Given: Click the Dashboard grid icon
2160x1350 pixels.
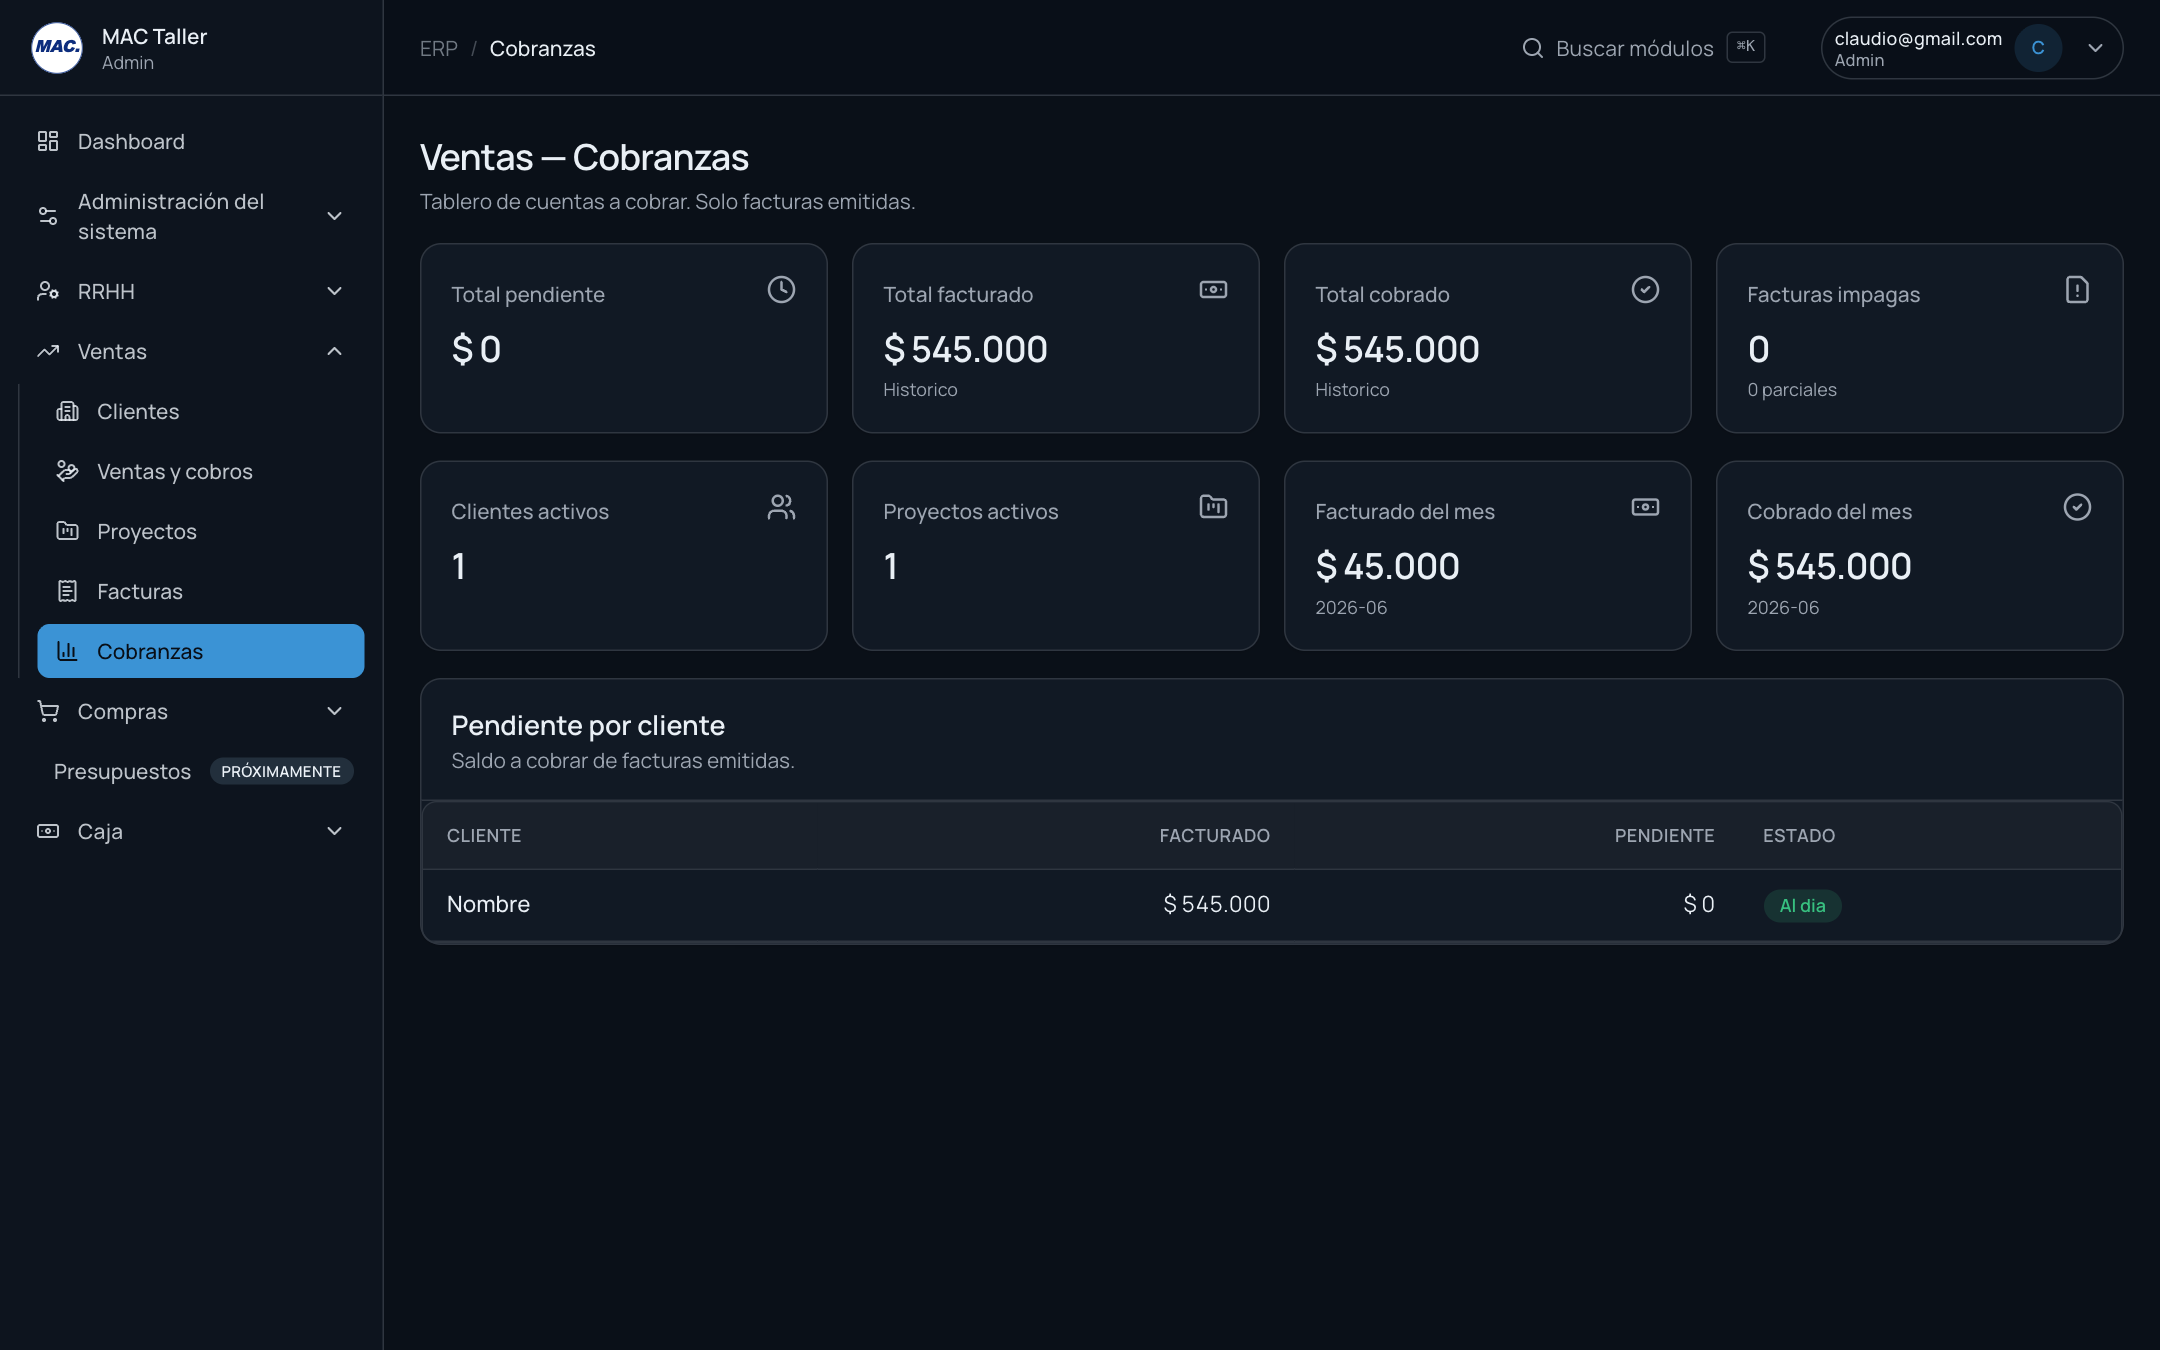Looking at the screenshot, I should point(48,141).
